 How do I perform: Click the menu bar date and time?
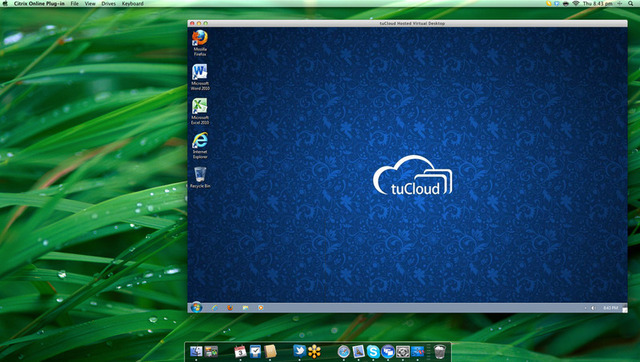tap(598, 3)
